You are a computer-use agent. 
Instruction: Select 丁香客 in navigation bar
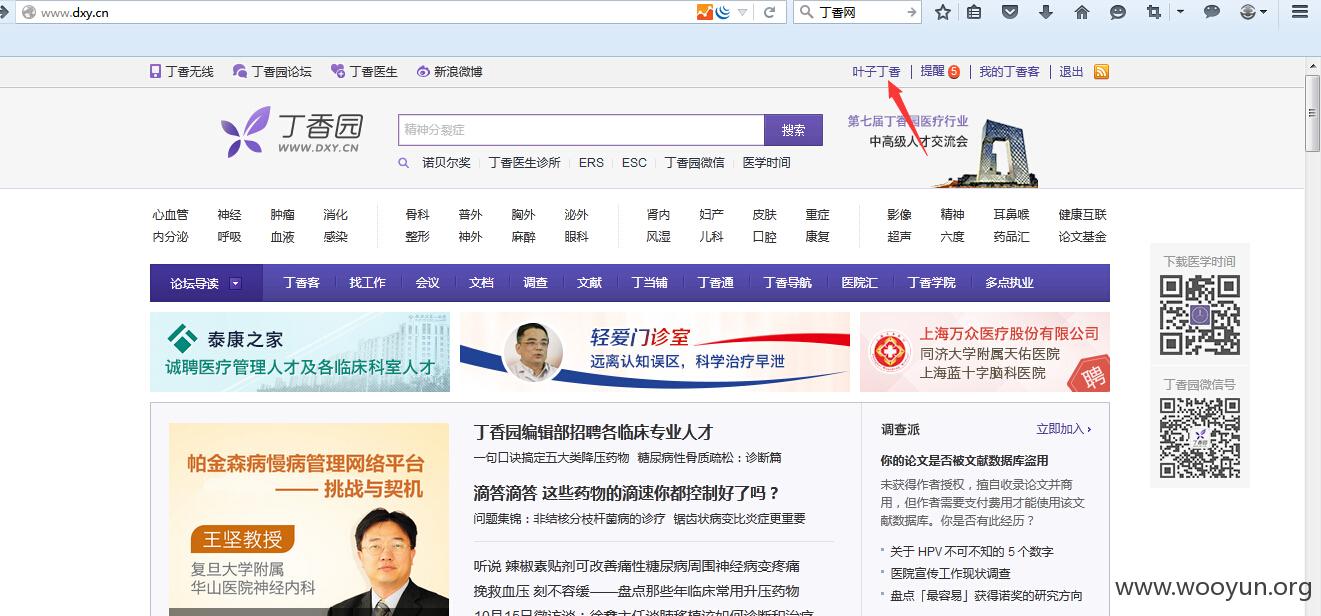[301, 283]
